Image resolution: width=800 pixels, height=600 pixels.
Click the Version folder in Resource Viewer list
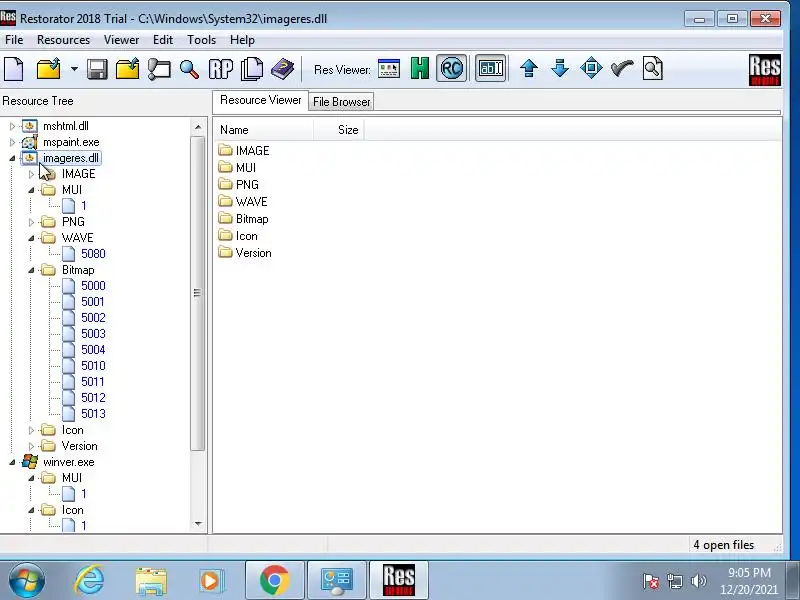coord(245,253)
